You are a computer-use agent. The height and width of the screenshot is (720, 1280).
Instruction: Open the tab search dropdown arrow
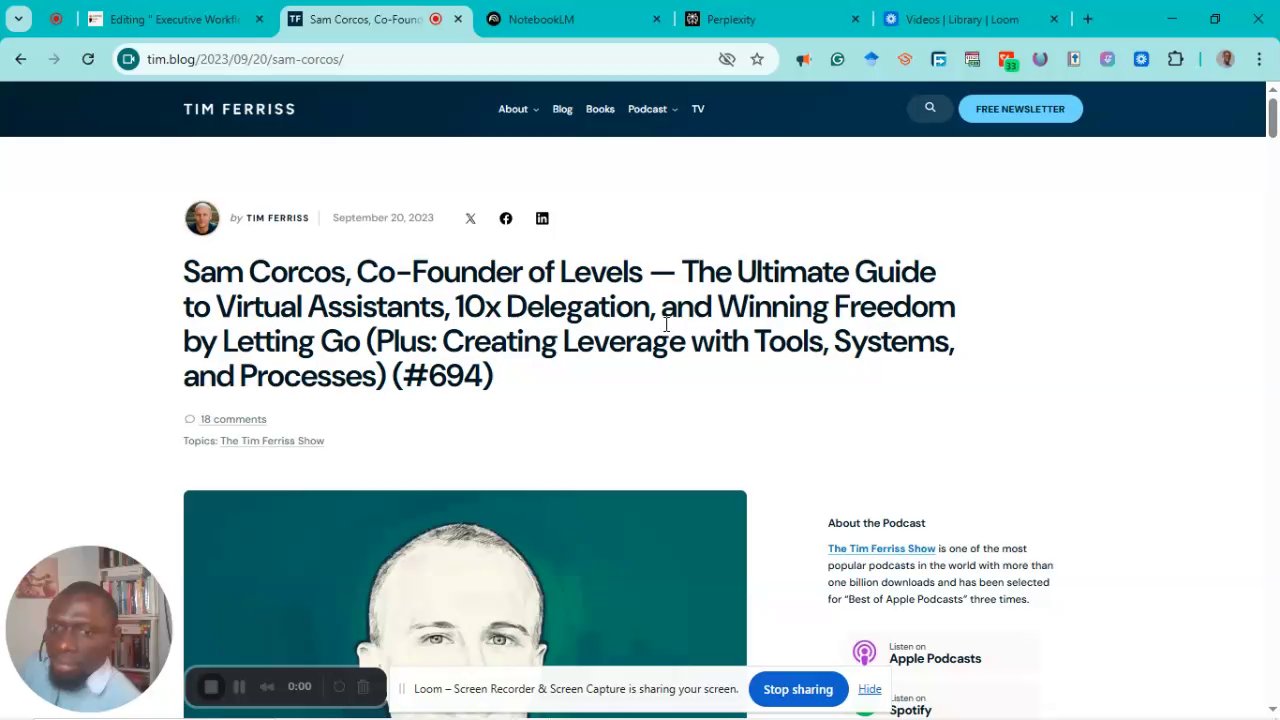coord(18,19)
